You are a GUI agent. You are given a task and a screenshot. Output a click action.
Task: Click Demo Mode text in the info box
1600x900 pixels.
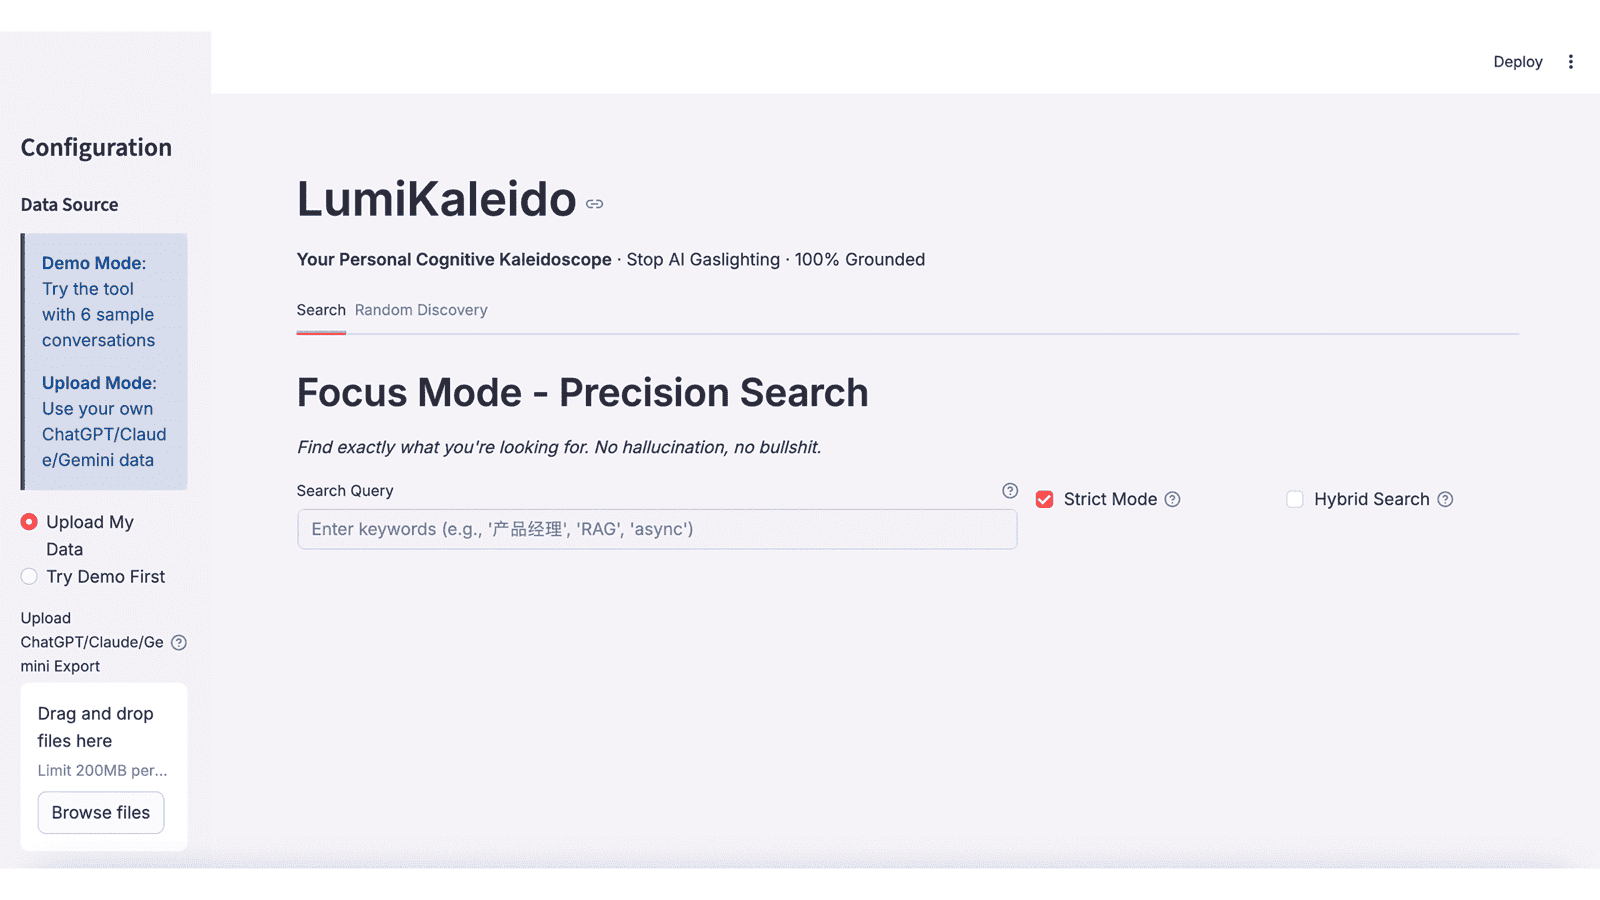[93, 262]
